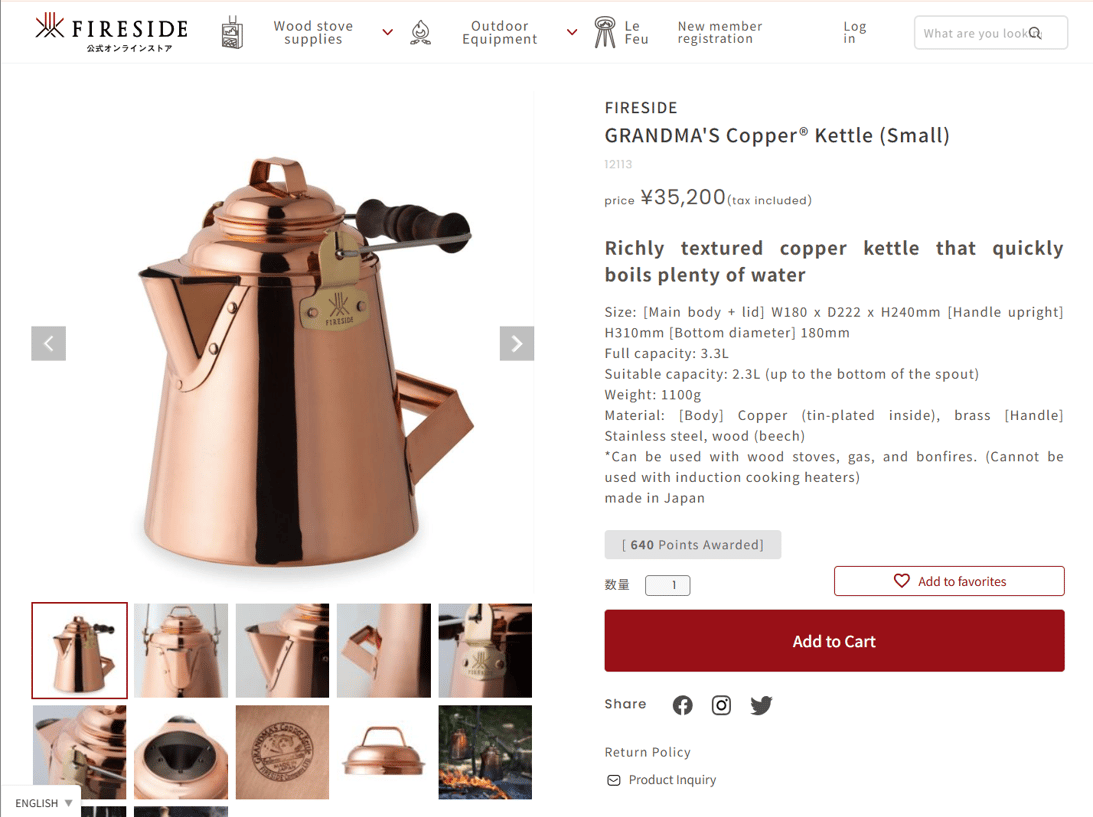Click the quantity input field
This screenshot has height=817, width=1093.
(668, 585)
